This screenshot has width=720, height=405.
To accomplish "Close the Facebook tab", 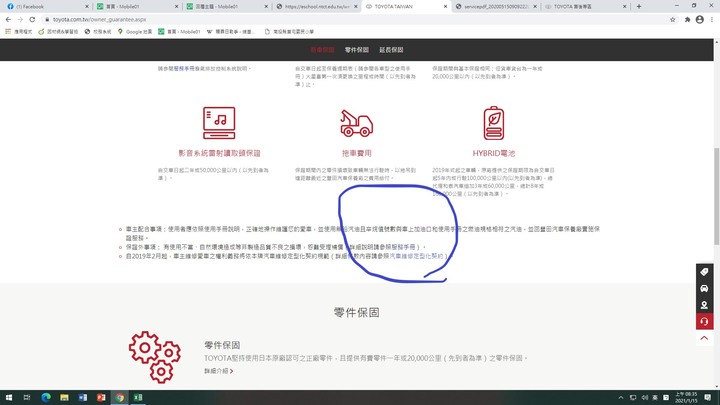I will 87,6.
